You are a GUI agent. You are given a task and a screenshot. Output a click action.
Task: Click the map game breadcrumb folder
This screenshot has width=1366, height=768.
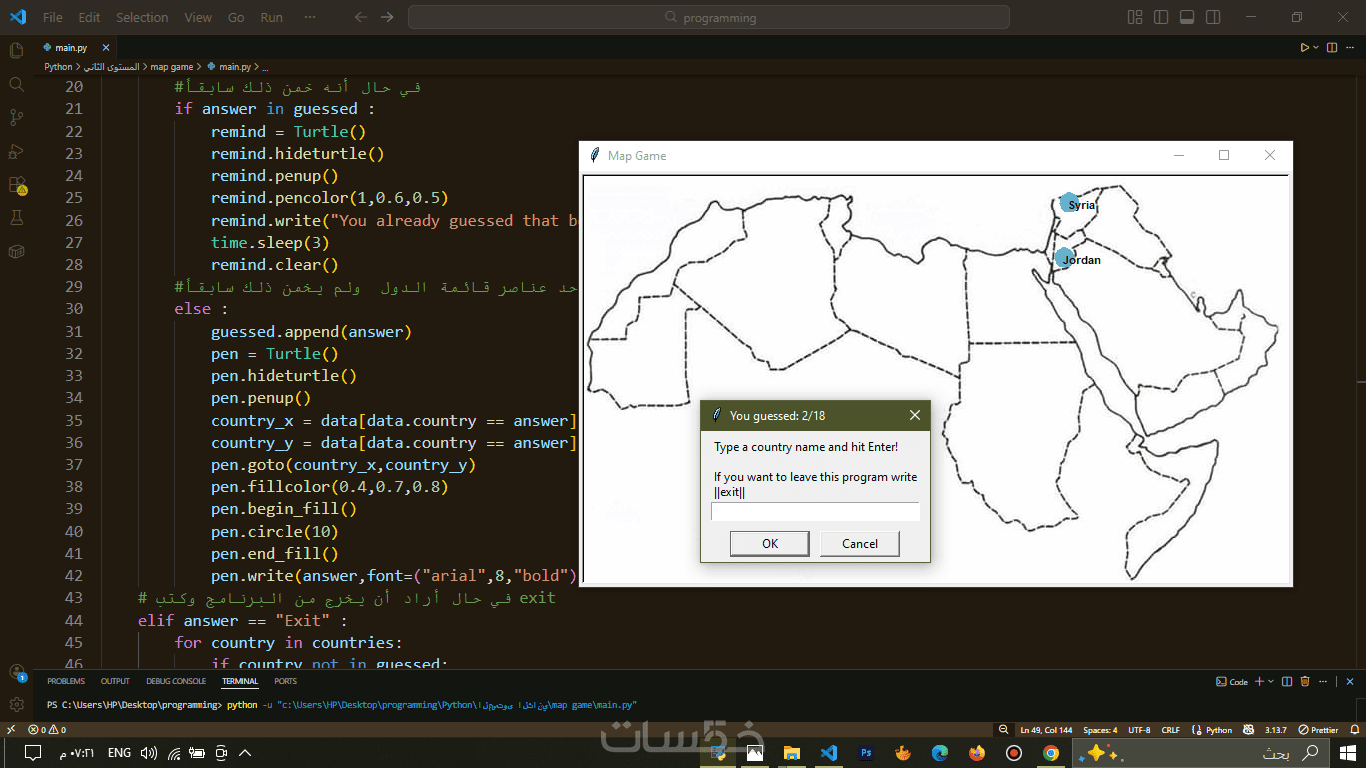[x=171, y=67]
